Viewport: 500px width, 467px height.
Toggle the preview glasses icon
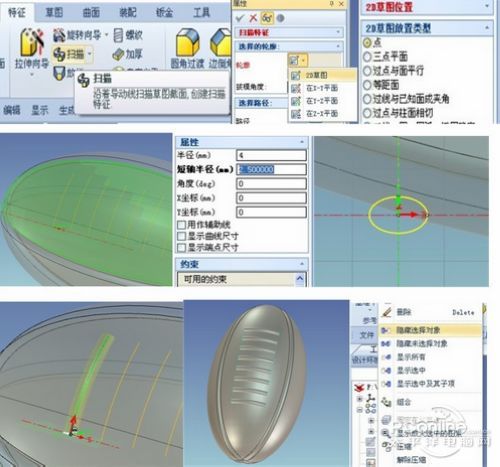coord(267,18)
